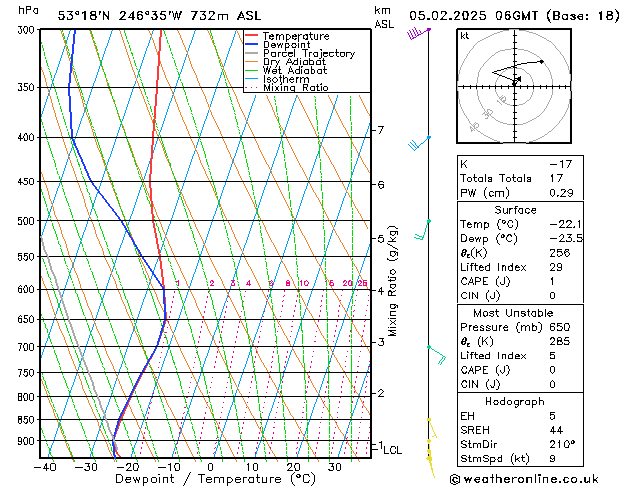The width and height of the screenshot is (629, 486).
Task: Click the wind barb at 300 hPa
Action: click(x=417, y=33)
